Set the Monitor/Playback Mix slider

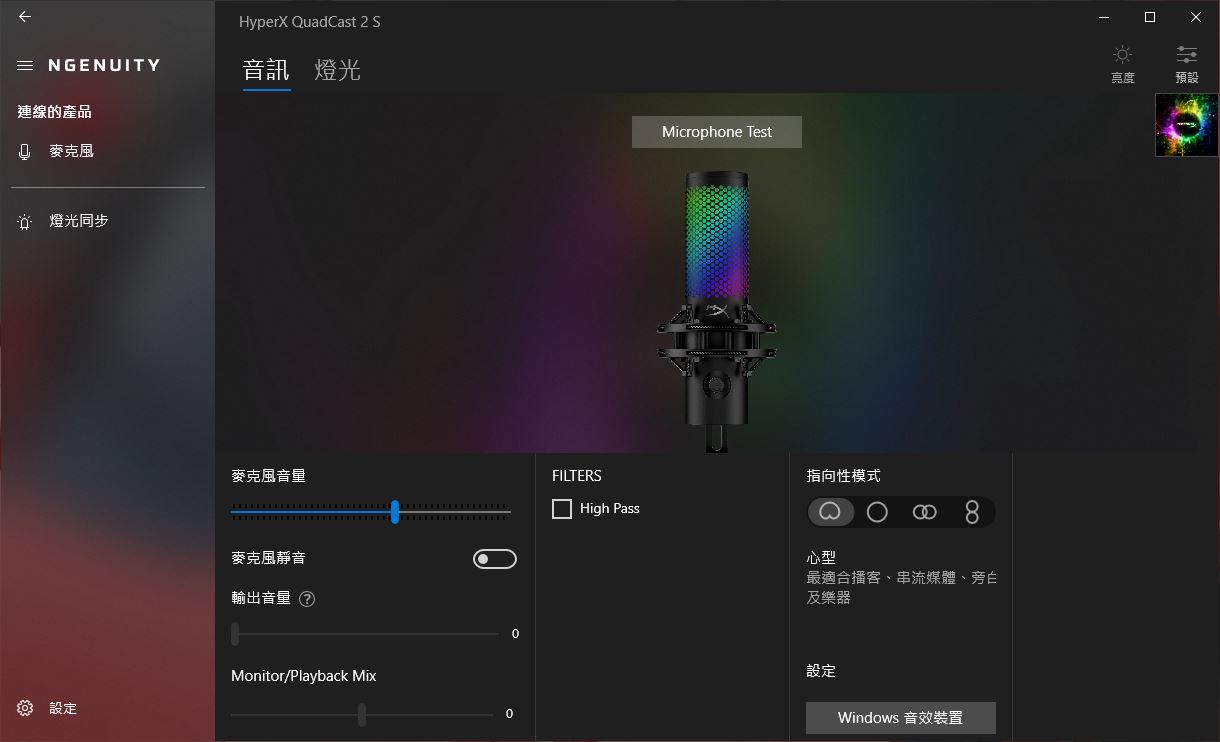(362, 715)
